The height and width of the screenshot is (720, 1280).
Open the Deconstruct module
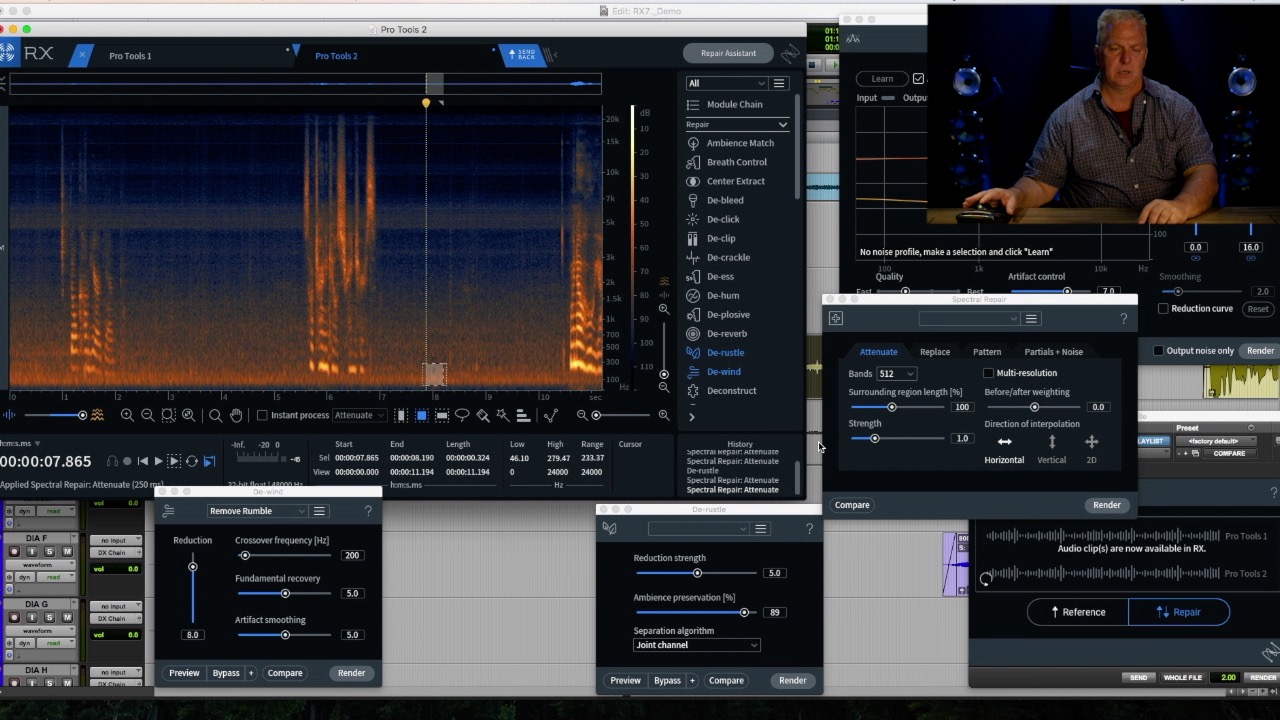731,390
